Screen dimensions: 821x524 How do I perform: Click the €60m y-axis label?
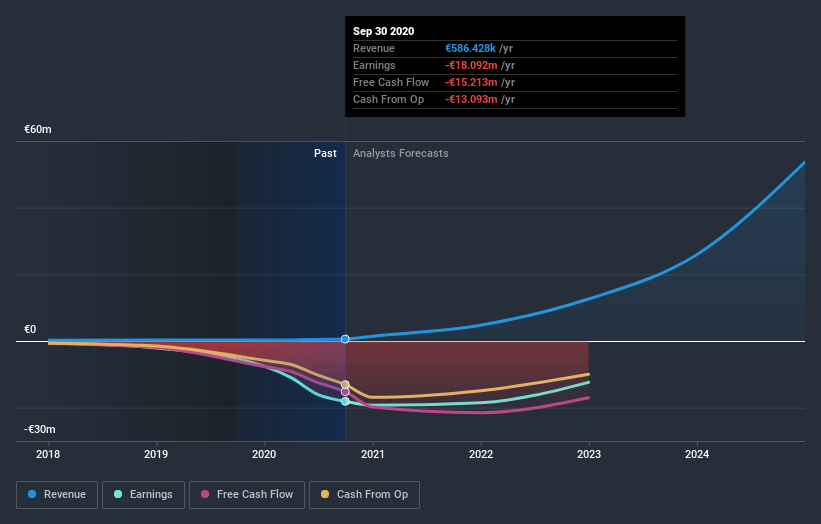(38, 129)
